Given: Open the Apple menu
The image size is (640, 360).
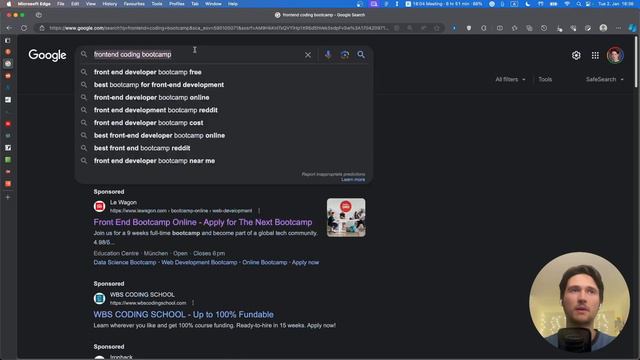Looking at the screenshot, I should (x=8, y=4).
